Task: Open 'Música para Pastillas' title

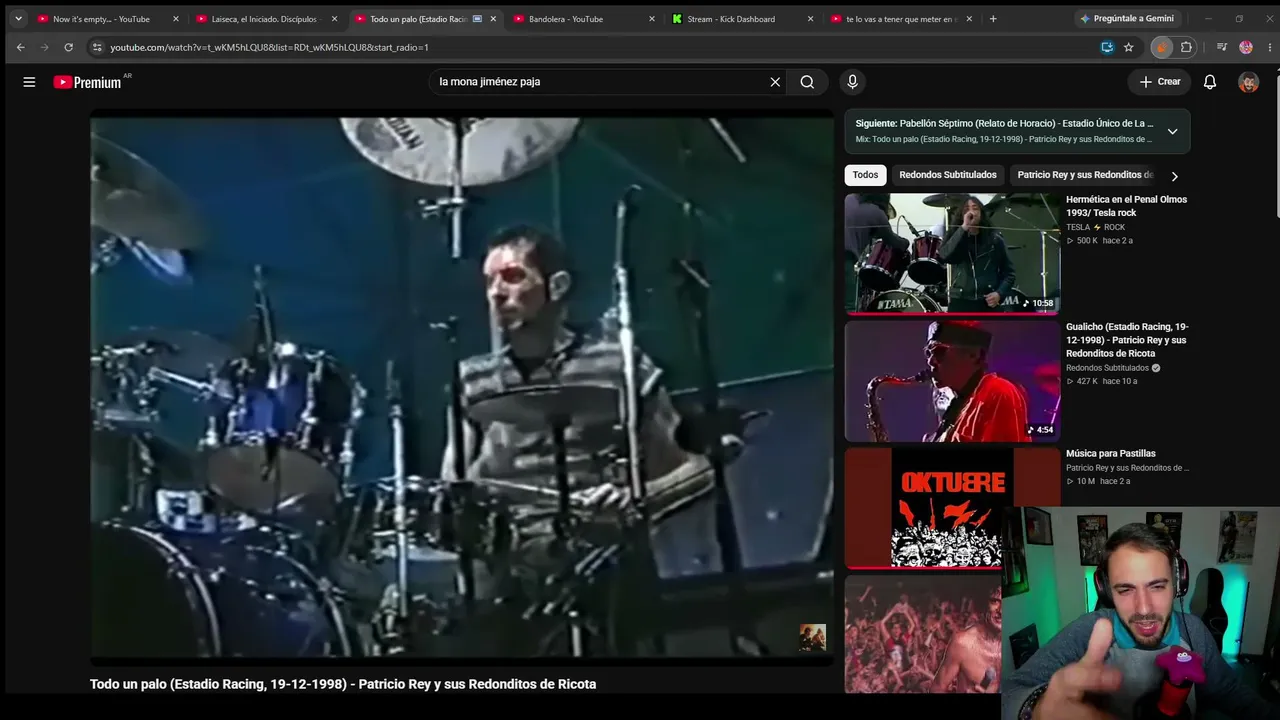Action: tap(1111, 454)
